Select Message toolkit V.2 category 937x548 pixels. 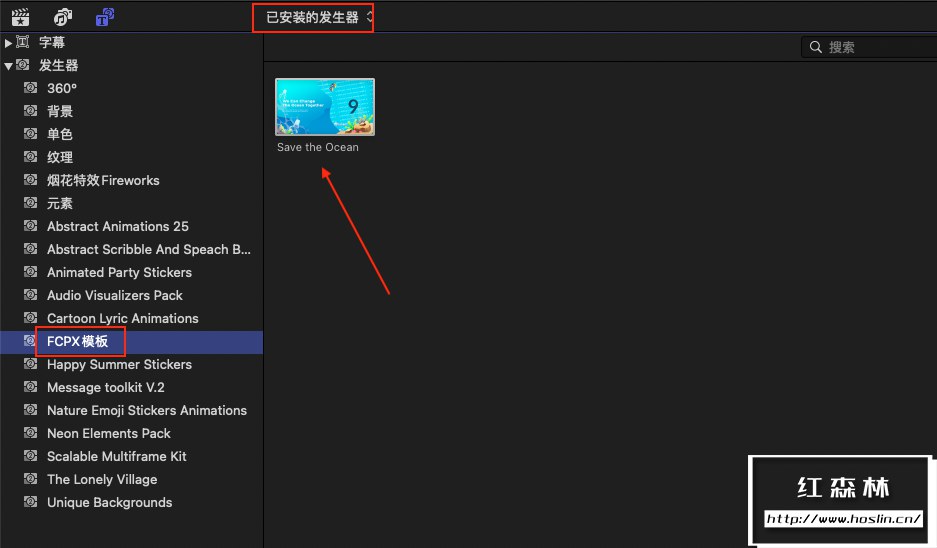131,387
